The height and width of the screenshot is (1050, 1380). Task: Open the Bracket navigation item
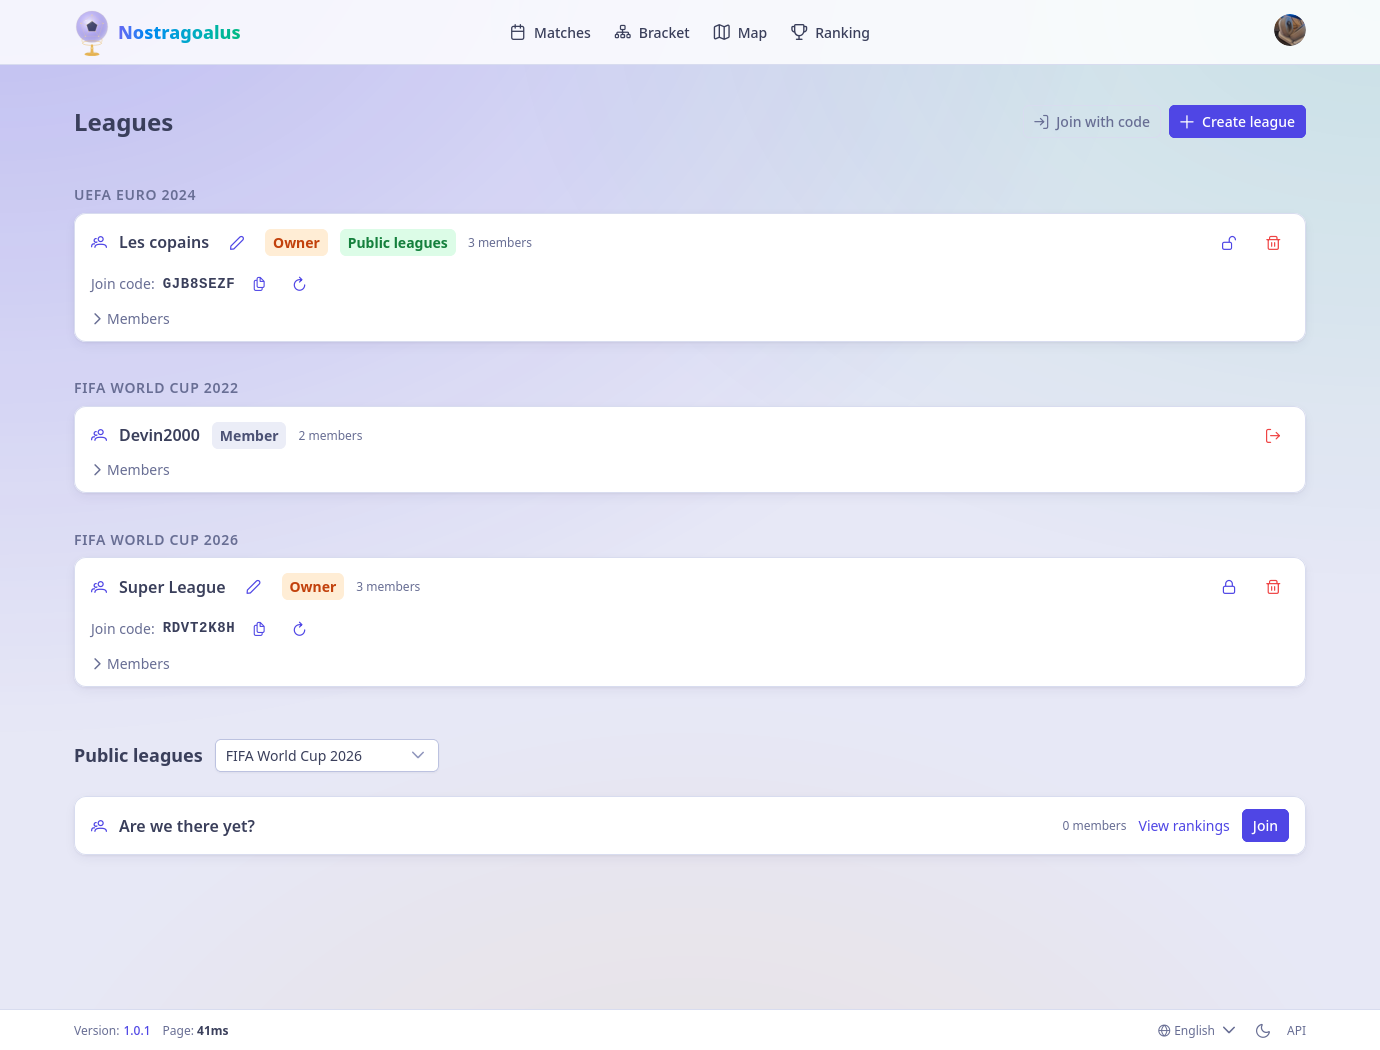pyautogui.click(x=652, y=33)
